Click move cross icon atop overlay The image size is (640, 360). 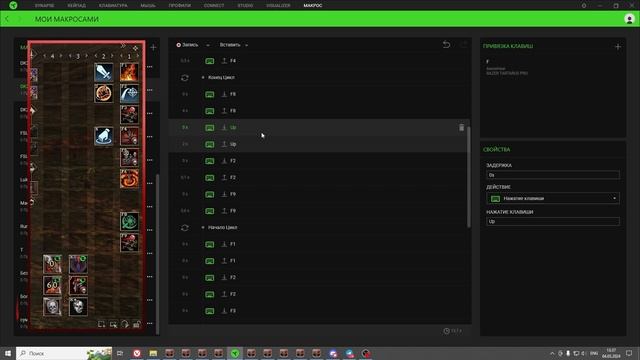pyautogui.click(x=135, y=48)
